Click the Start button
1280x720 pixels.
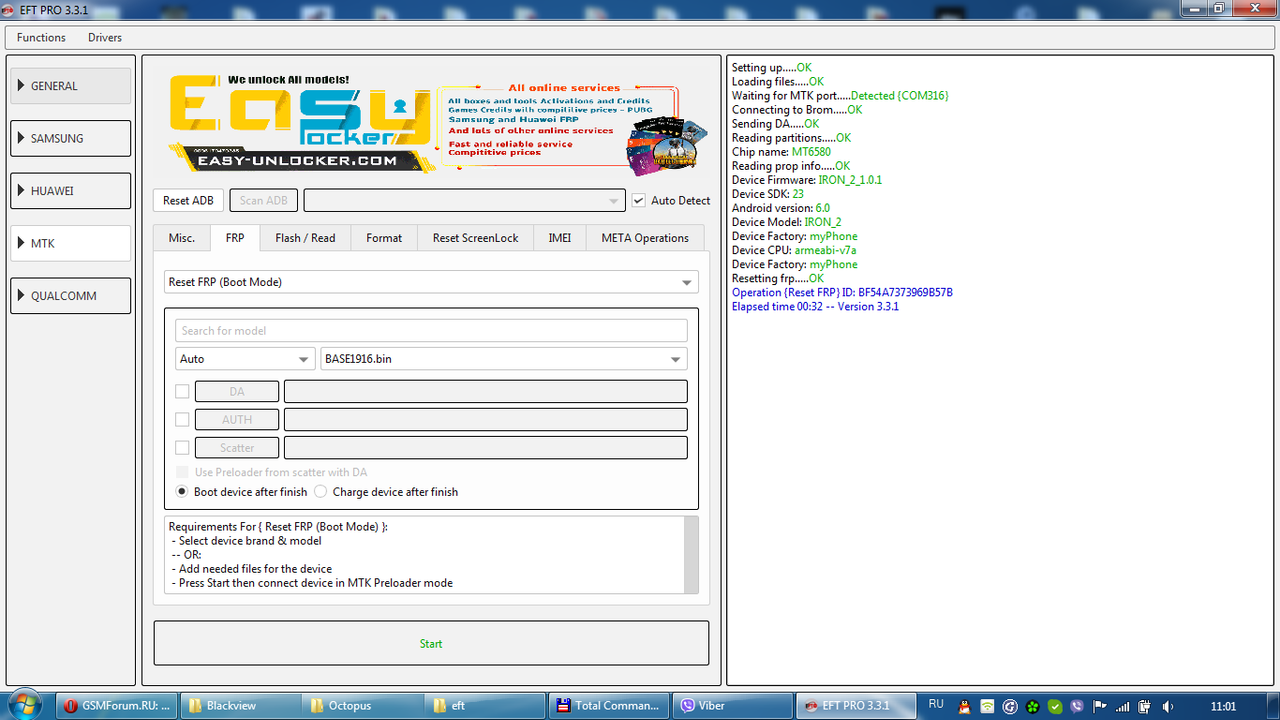(x=431, y=643)
